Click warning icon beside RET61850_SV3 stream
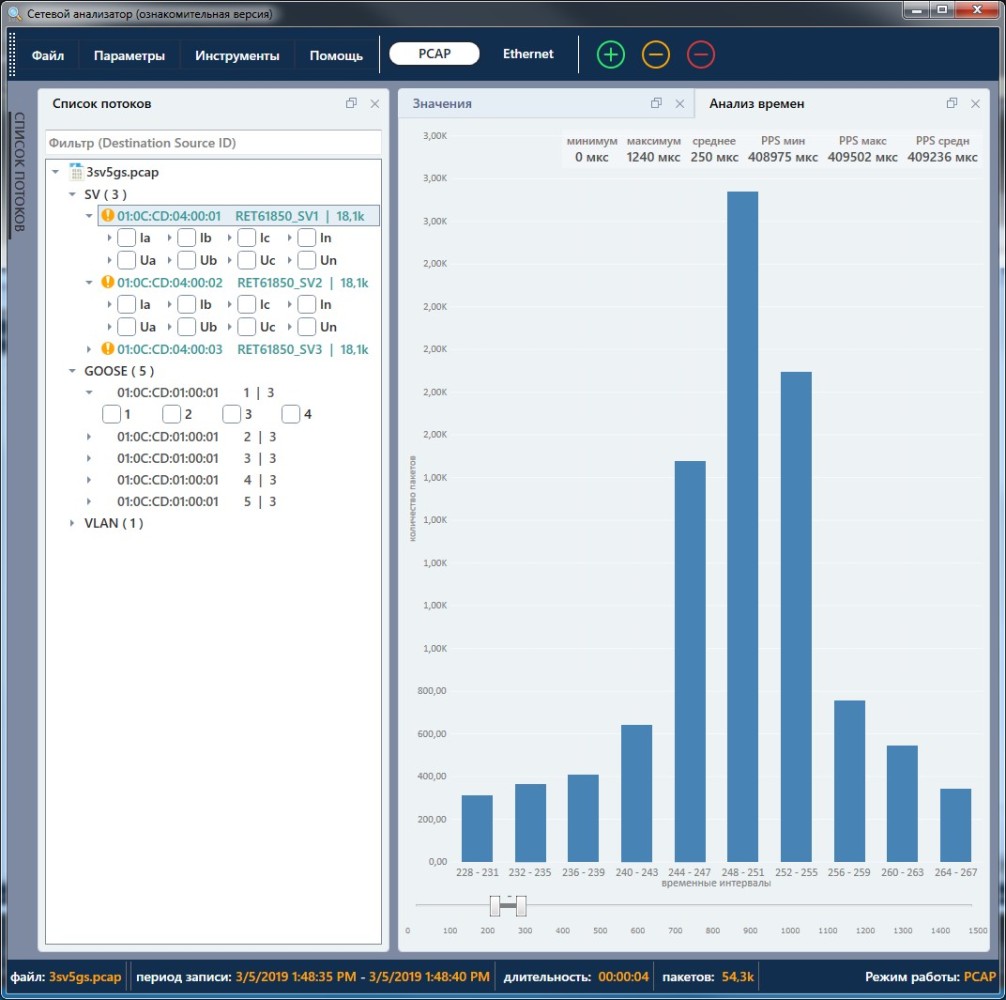 (108, 349)
